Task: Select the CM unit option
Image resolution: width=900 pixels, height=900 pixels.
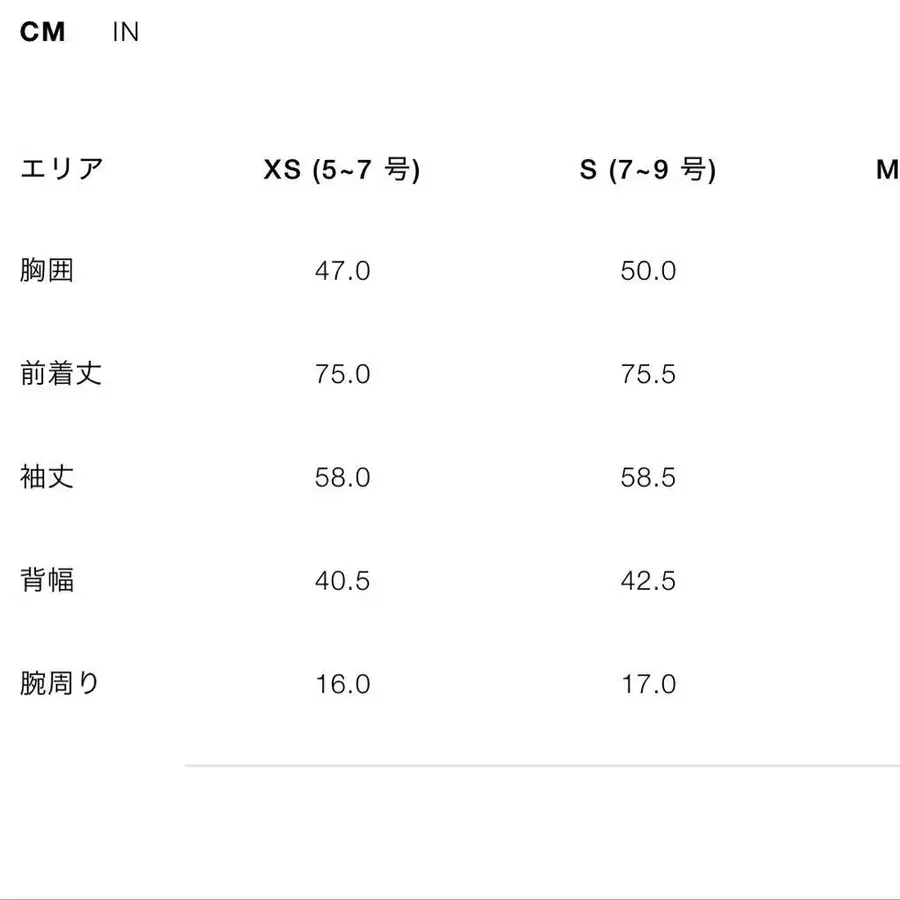Action: 42,32
